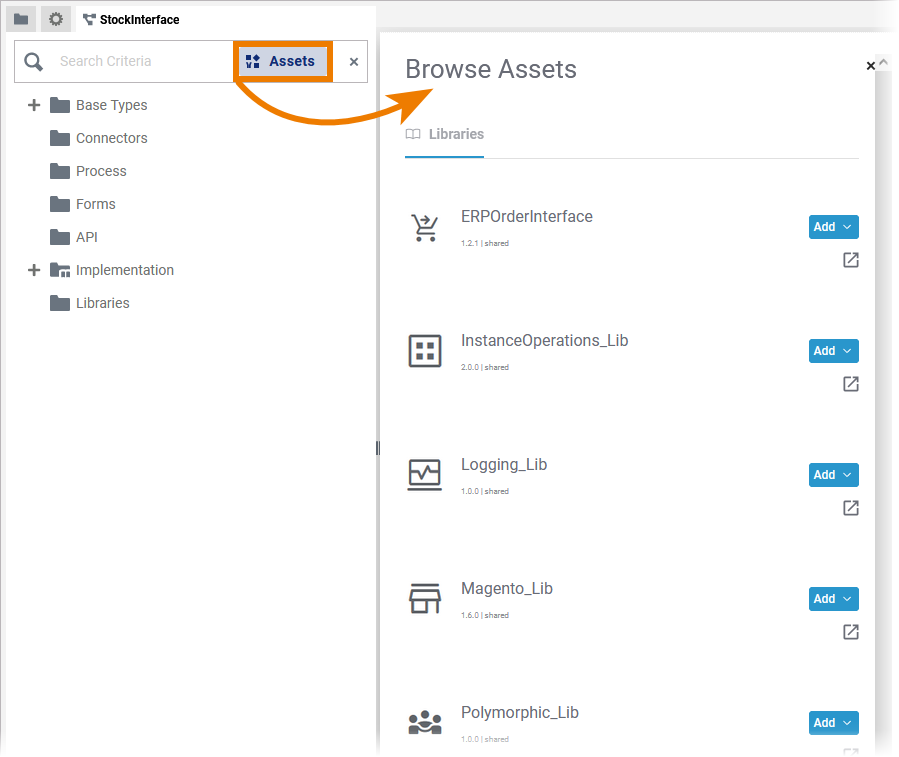Click the Assets button
This screenshot has width=899, height=757.
click(x=281, y=62)
